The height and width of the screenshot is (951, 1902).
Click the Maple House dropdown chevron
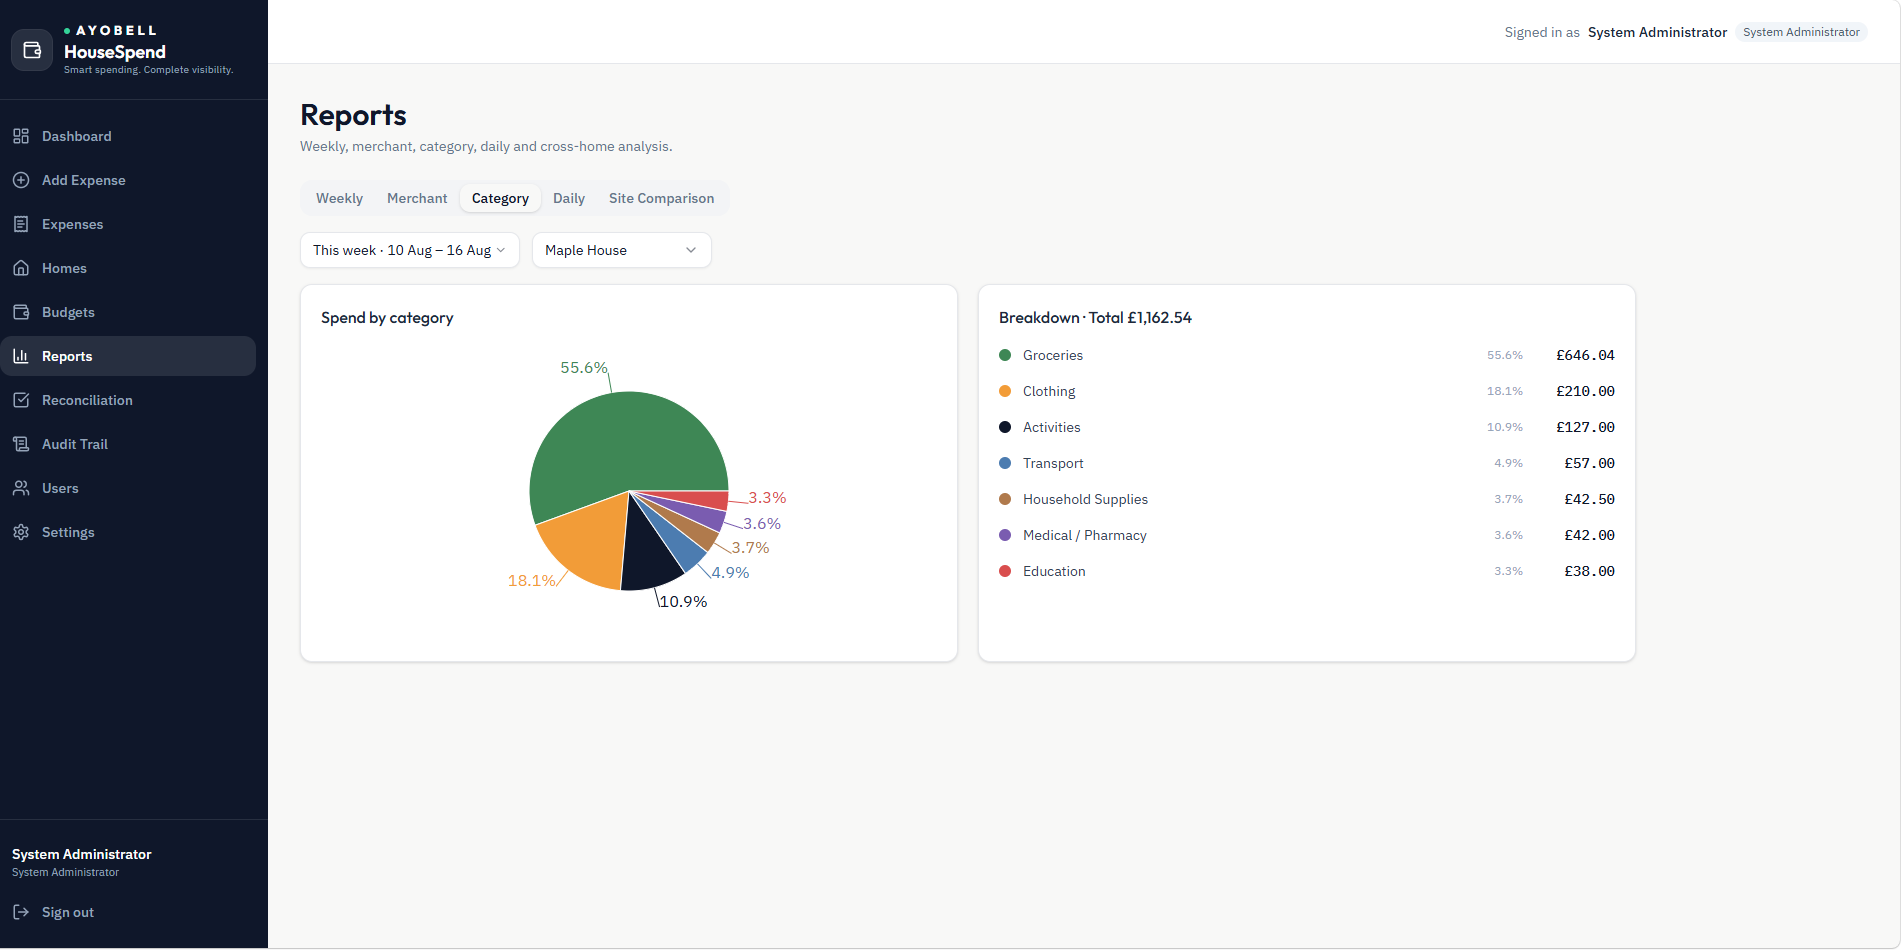pos(691,250)
